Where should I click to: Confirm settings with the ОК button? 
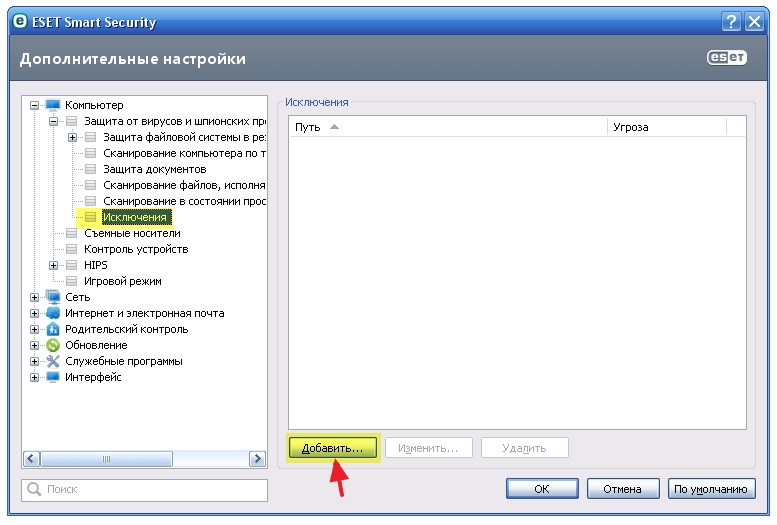click(542, 489)
